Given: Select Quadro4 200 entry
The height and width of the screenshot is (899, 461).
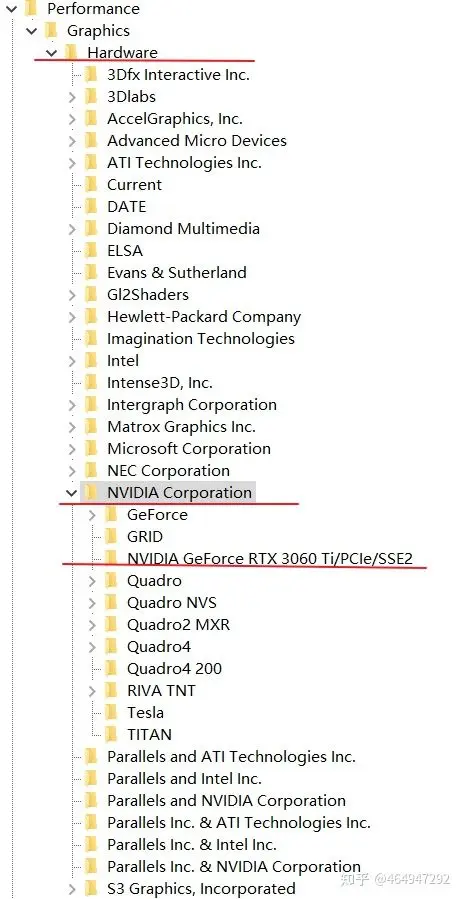Looking at the screenshot, I should click(174, 669).
